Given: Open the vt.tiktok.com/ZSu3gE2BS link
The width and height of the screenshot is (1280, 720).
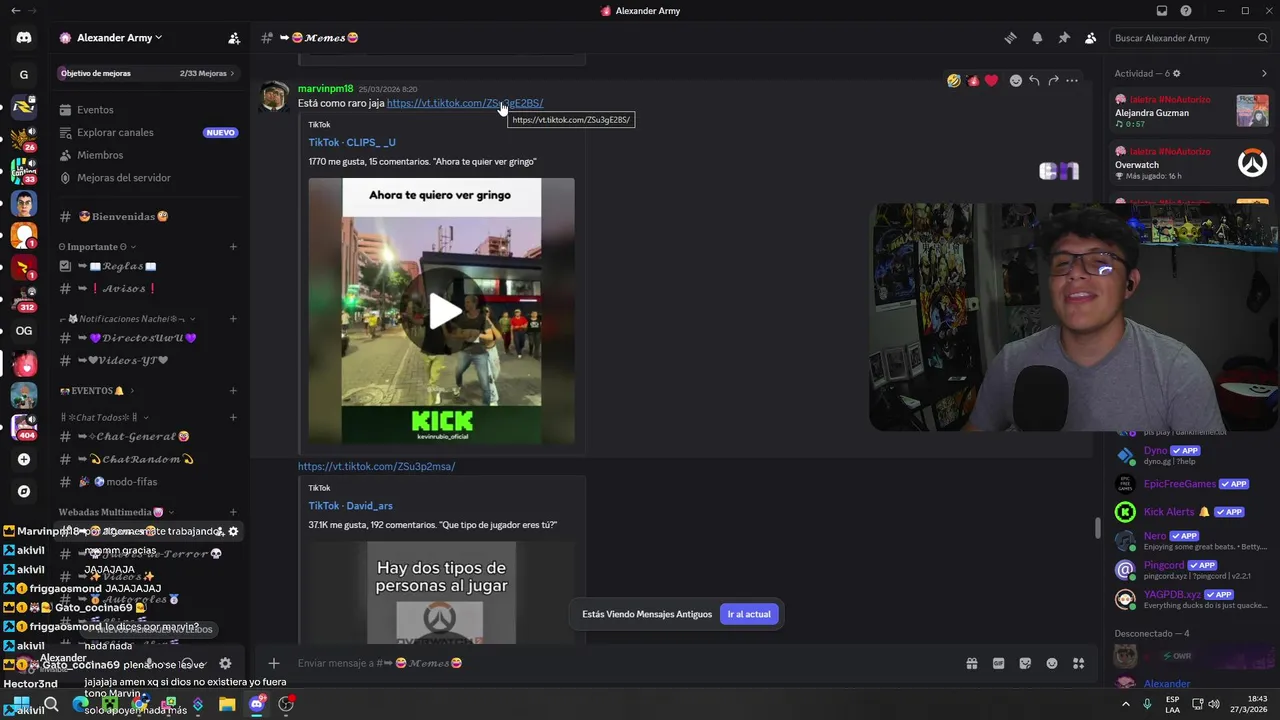Looking at the screenshot, I should (465, 103).
